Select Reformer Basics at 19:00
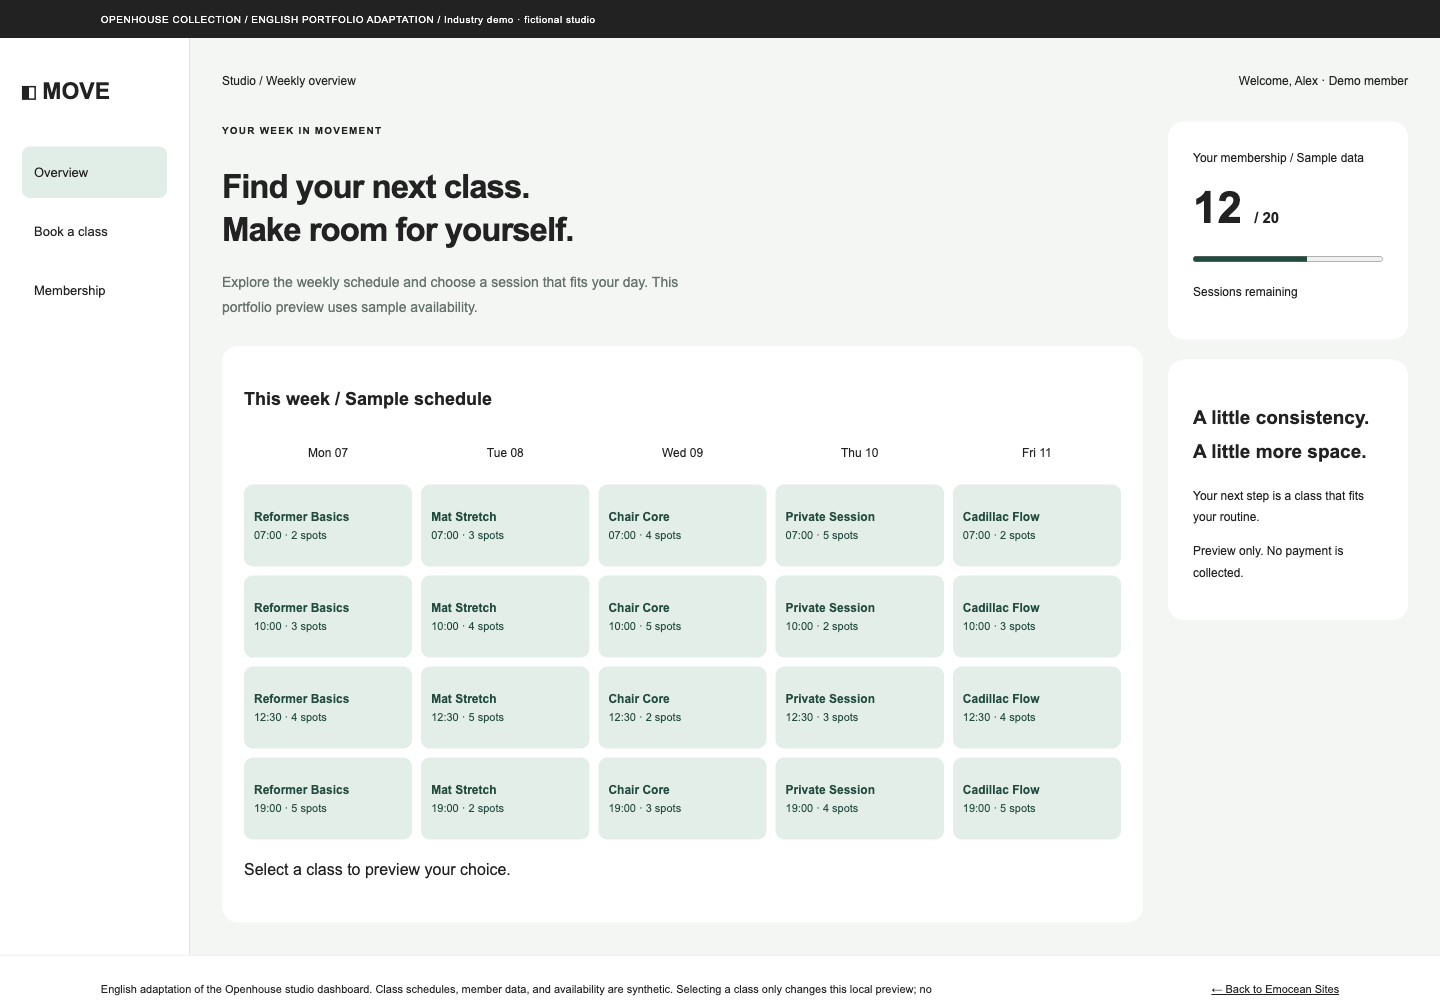This screenshot has width=1440, height=1000. pos(328,799)
